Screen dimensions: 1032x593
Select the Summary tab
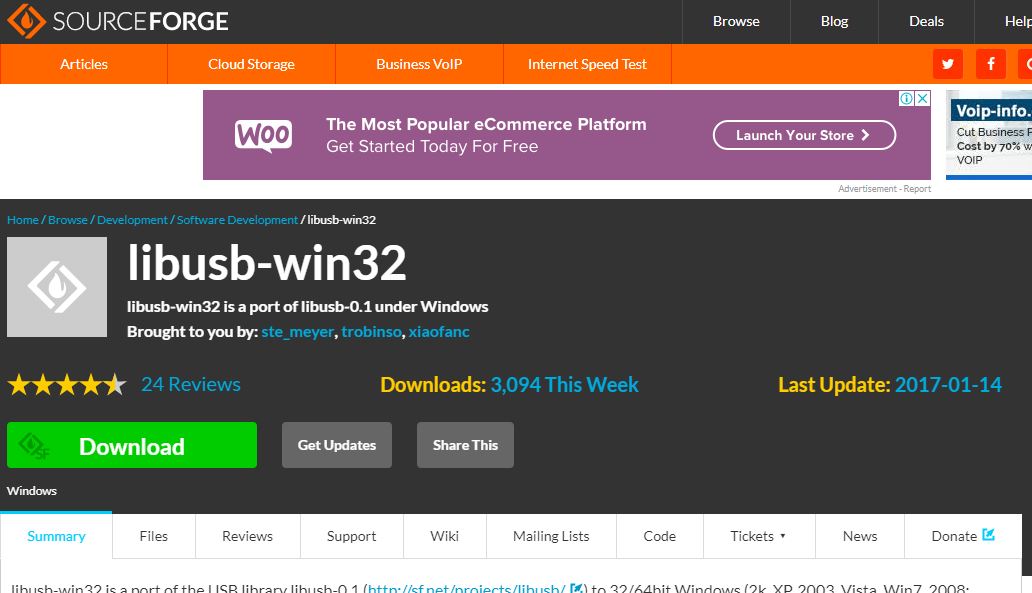[57, 536]
